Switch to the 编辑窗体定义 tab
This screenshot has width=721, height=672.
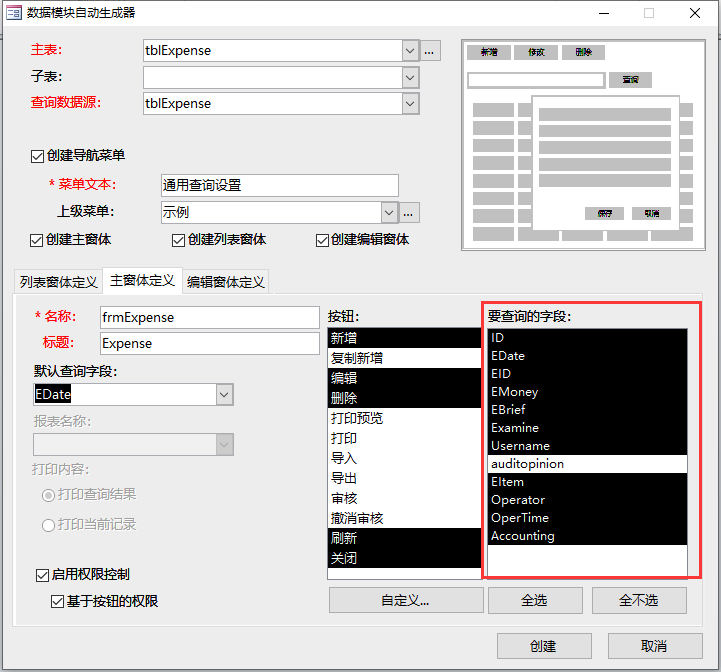226,281
